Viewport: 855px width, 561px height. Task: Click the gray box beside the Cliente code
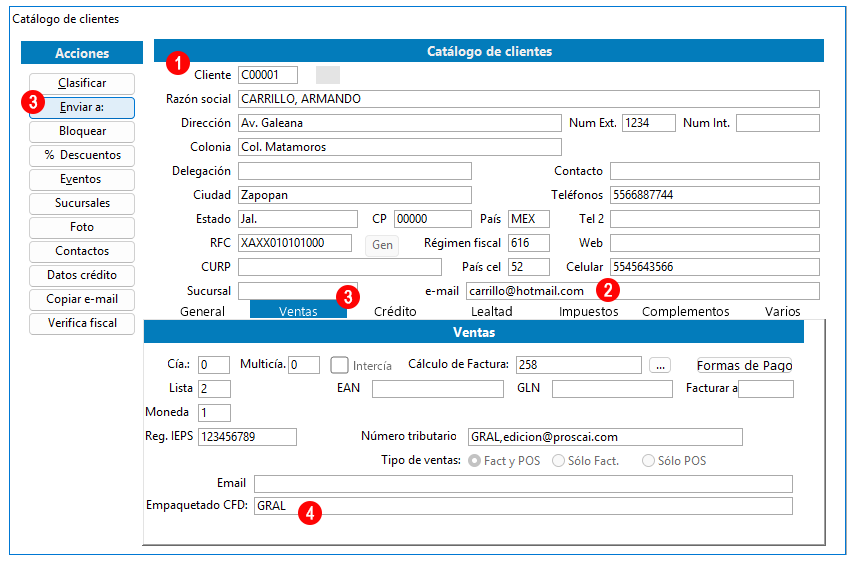pyautogui.click(x=328, y=75)
